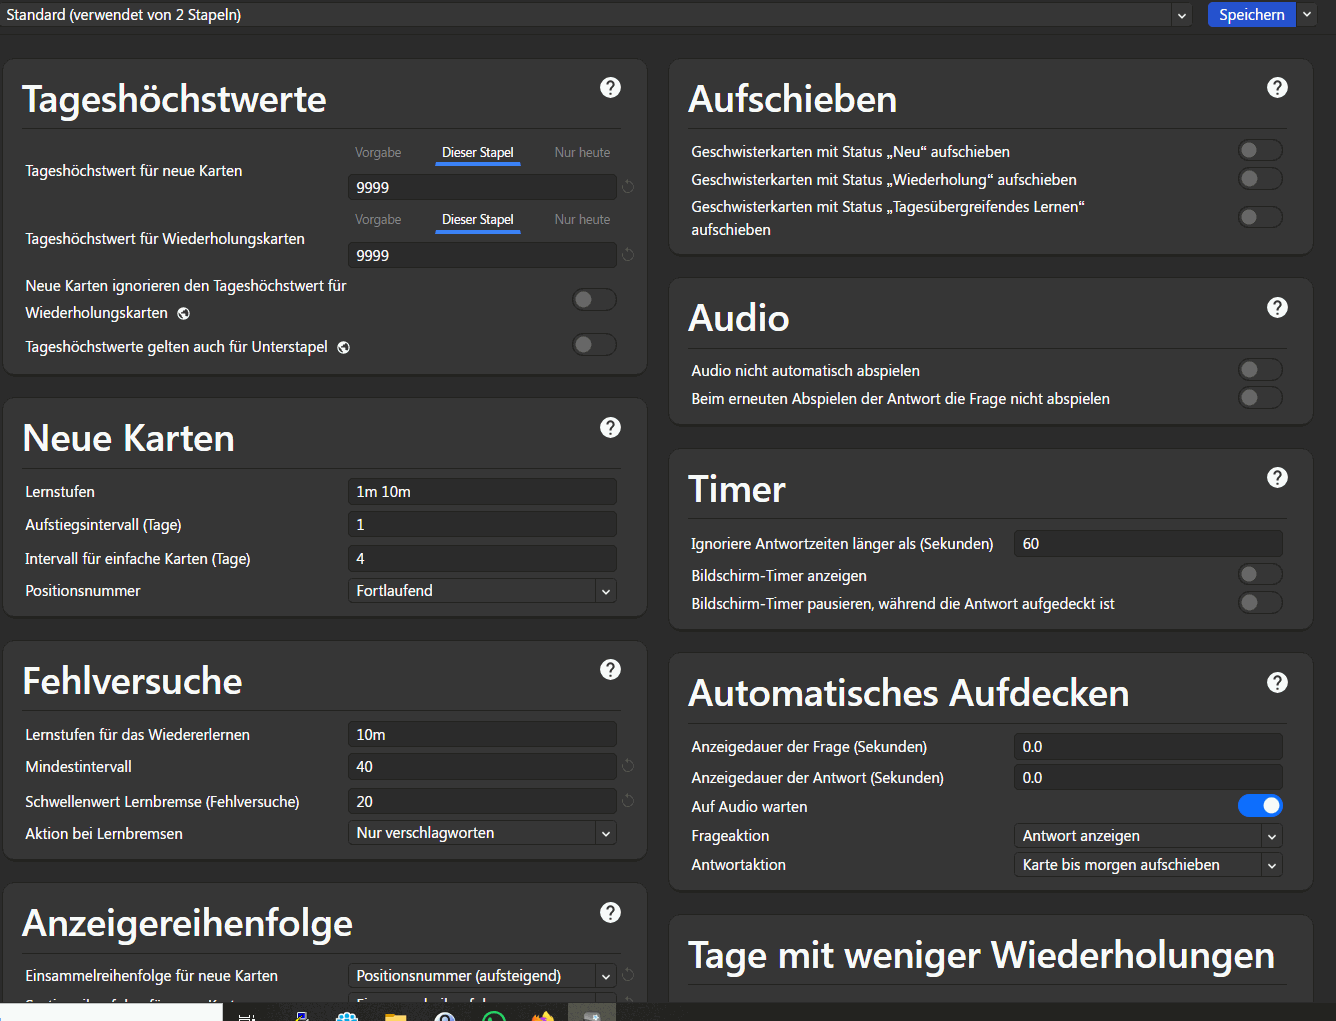The image size is (1336, 1021).
Task: Enable Bildschirm-Timer anzeigen
Action: (x=1260, y=574)
